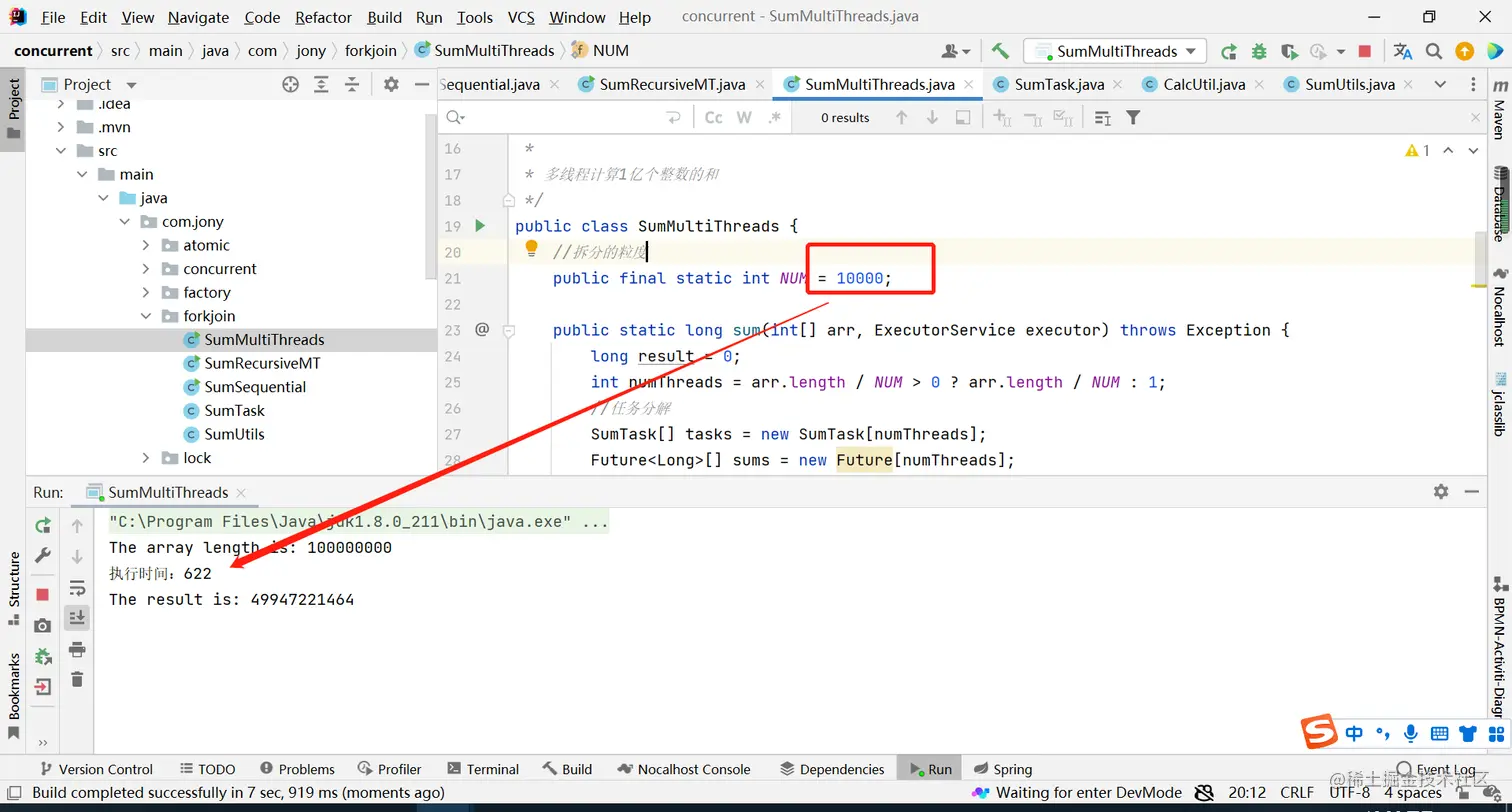Collapse the main folder
The width and height of the screenshot is (1512, 812).
pos(83,174)
